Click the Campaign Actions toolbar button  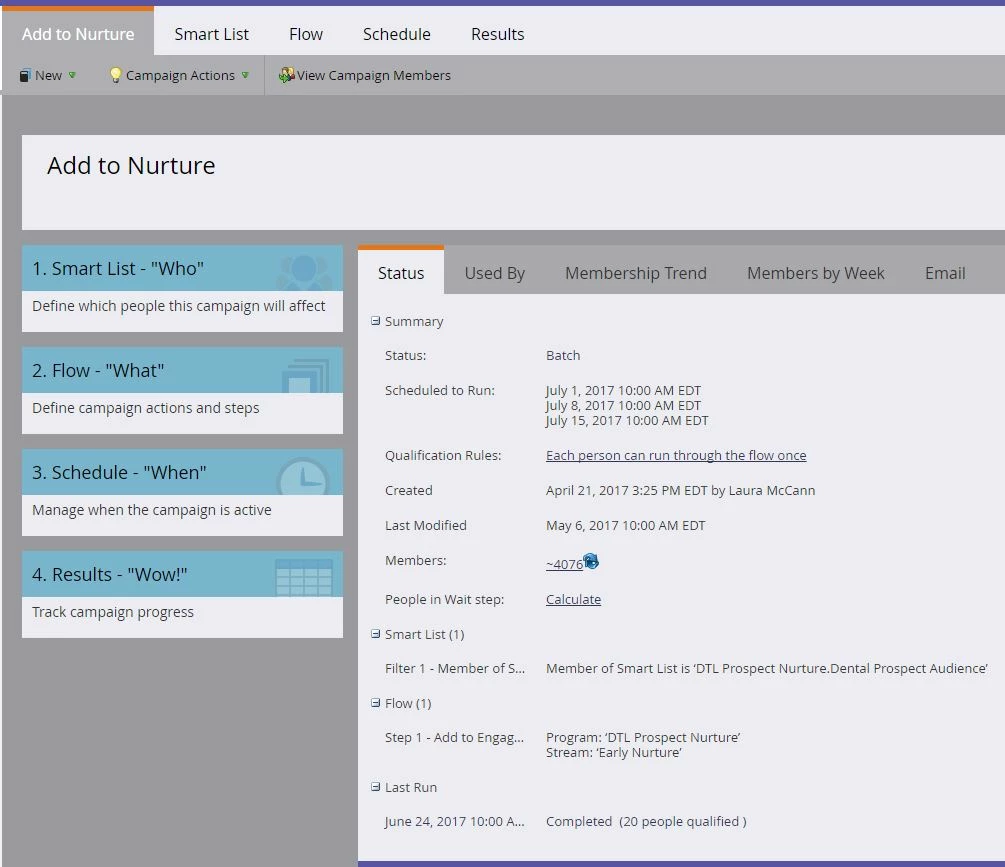coord(179,76)
